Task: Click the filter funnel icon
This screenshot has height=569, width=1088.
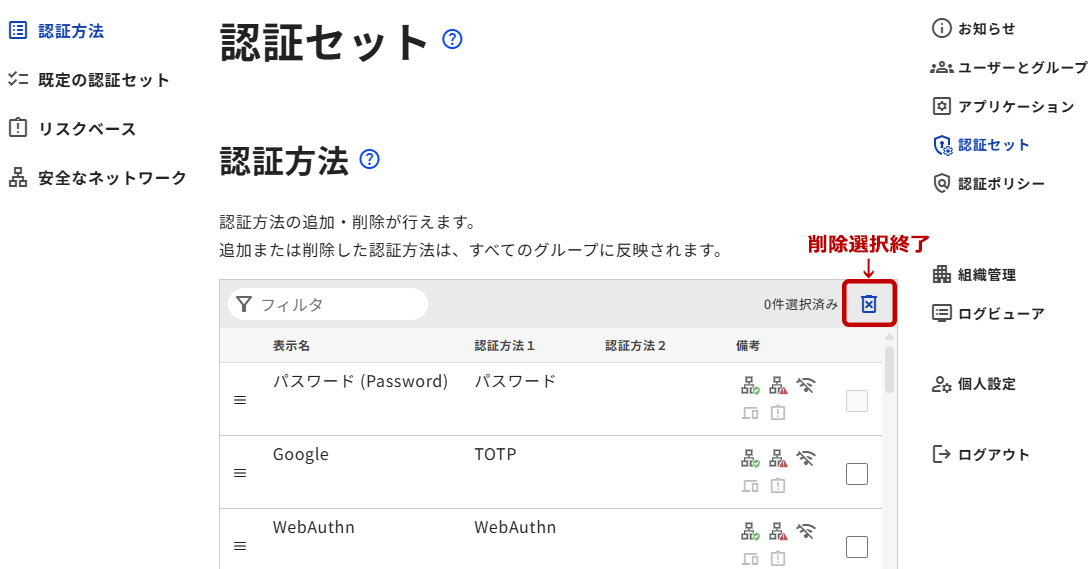Action: [244, 304]
